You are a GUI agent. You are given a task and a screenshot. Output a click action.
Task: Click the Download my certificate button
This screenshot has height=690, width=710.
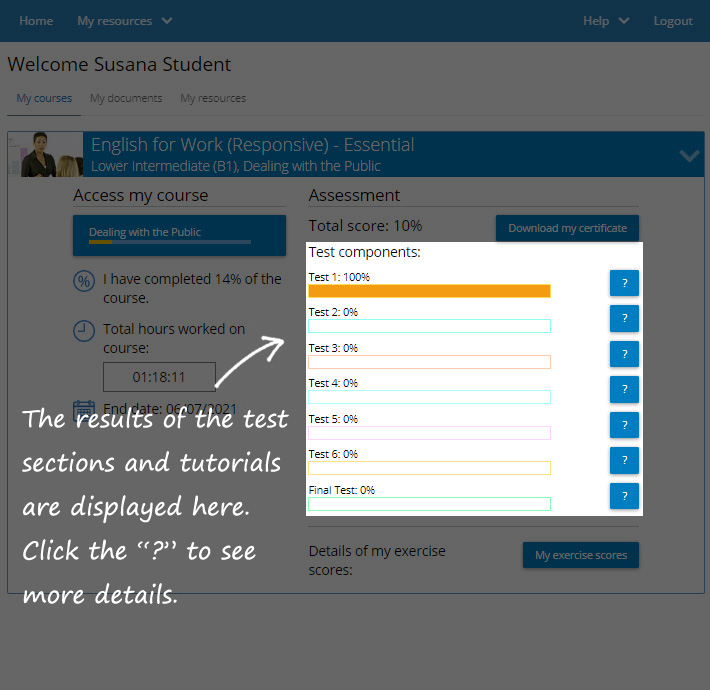click(x=567, y=228)
